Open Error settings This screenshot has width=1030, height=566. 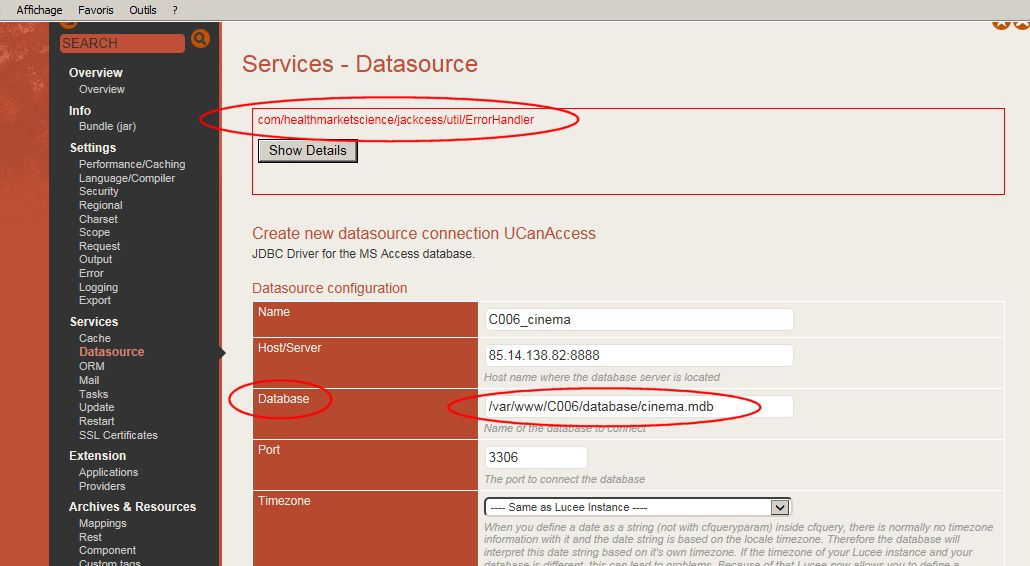pos(91,273)
